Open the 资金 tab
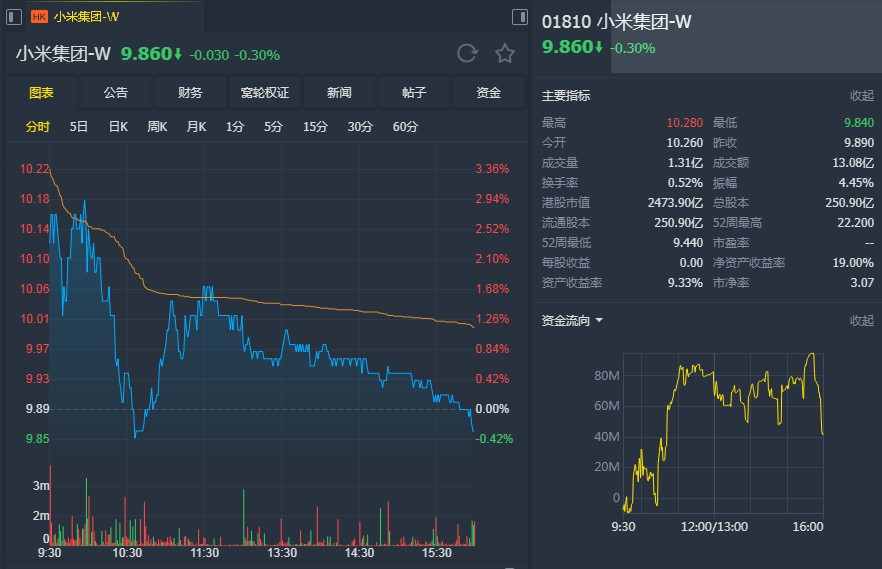 [488, 93]
